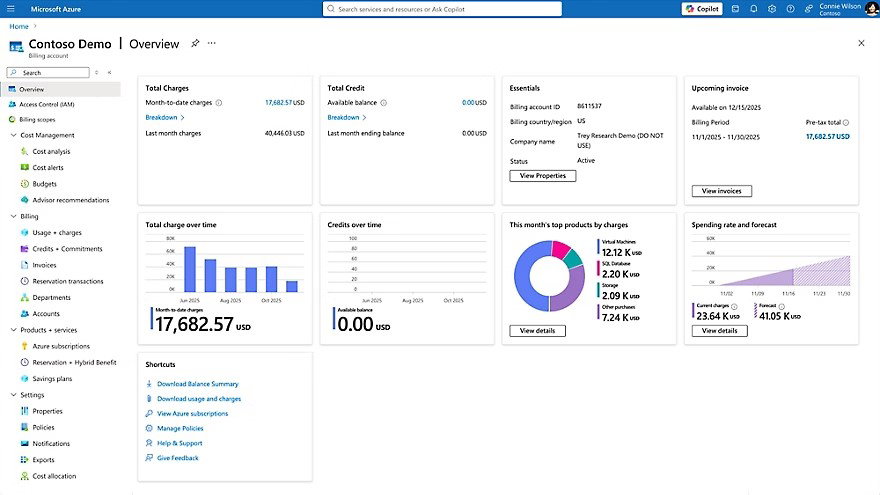This screenshot has width=880, height=495.
Task: Click Month-to-date charges info icon
Action: [x=219, y=103]
